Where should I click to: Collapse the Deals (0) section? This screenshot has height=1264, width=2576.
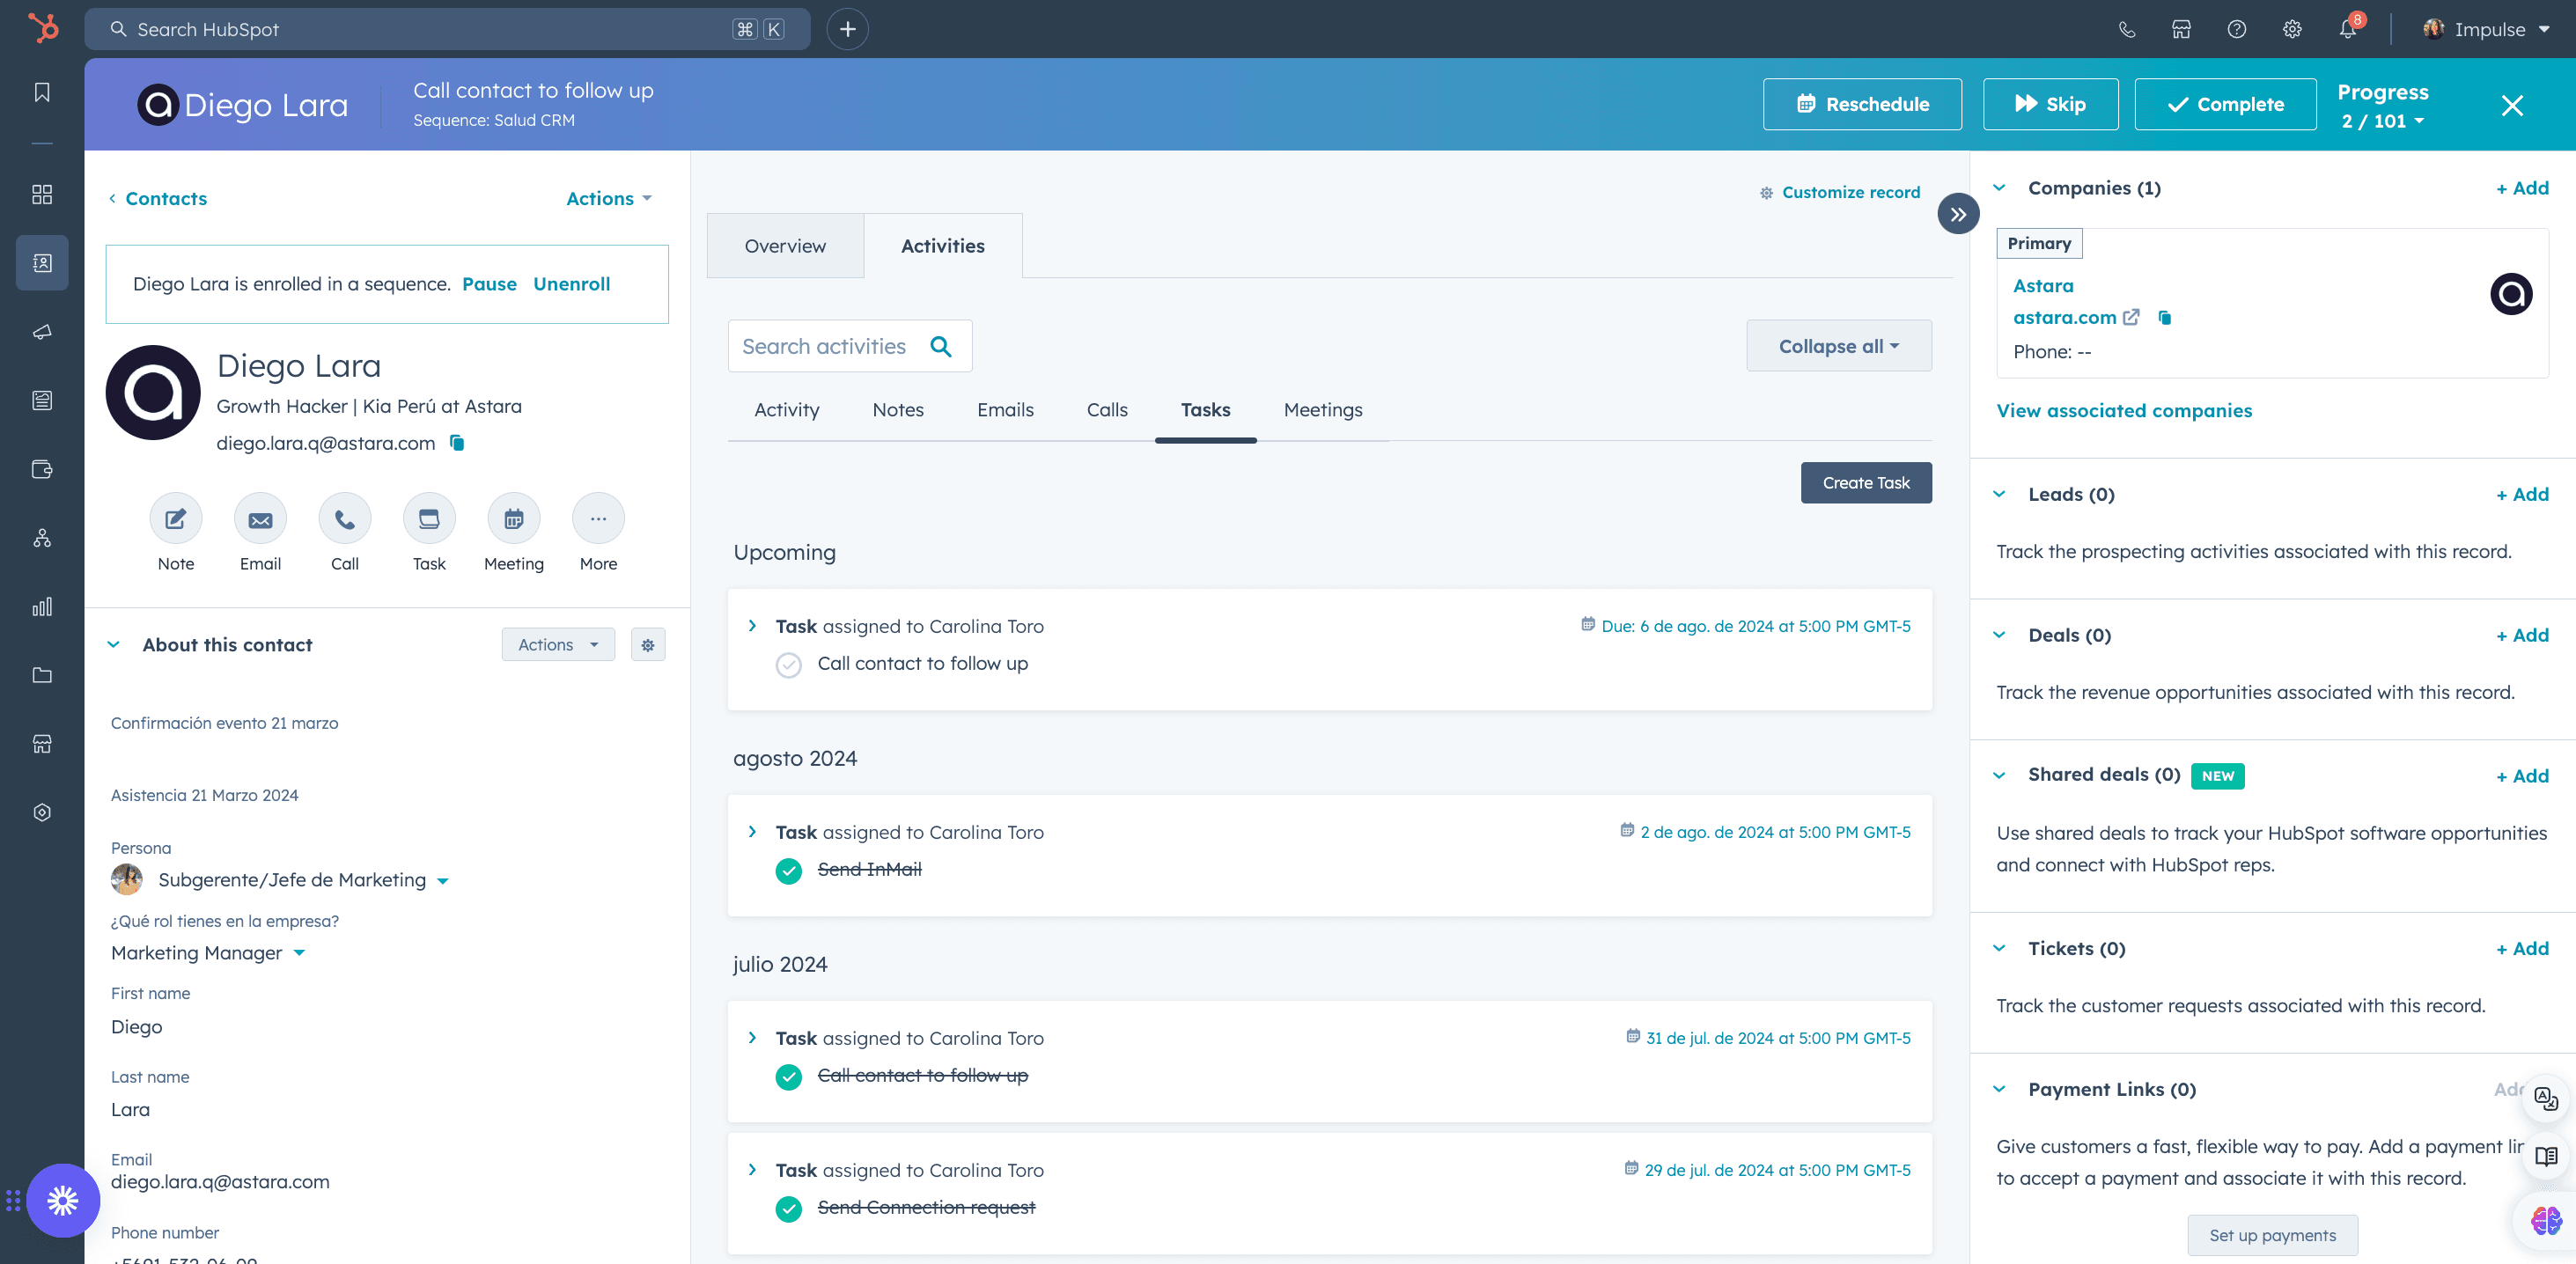[1999, 635]
